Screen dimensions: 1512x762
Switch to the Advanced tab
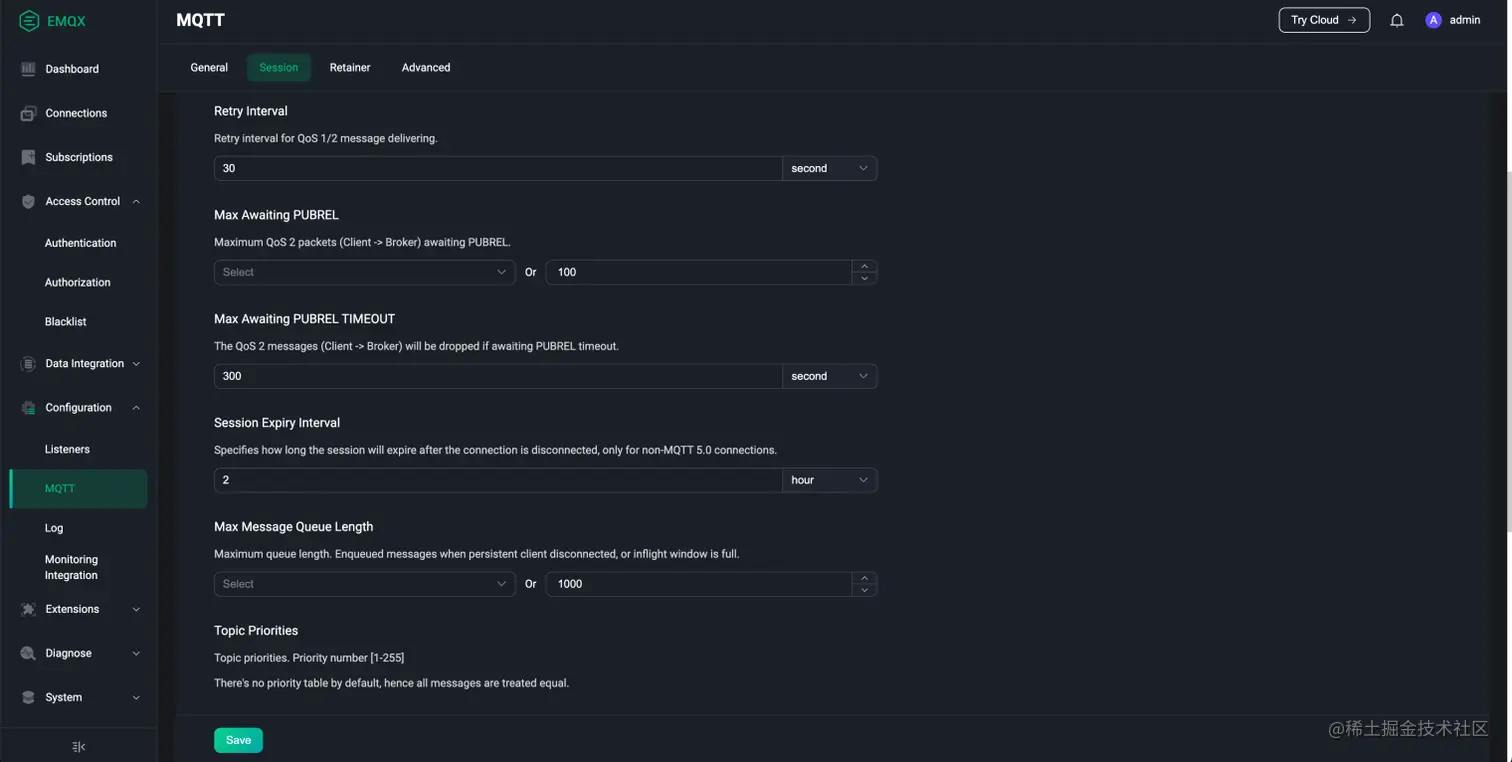coord(425,67)
